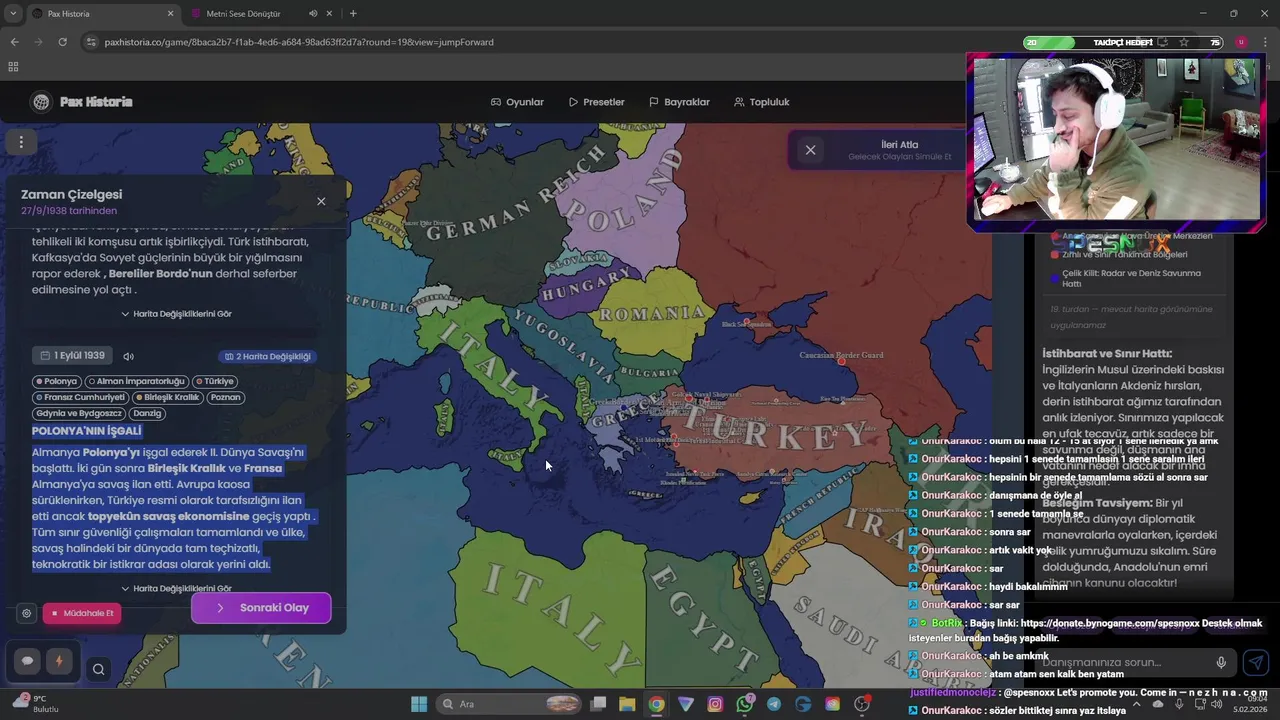1280x720 pixels.
Task: Open the Oyunlar menu
Action: point(517,102)
